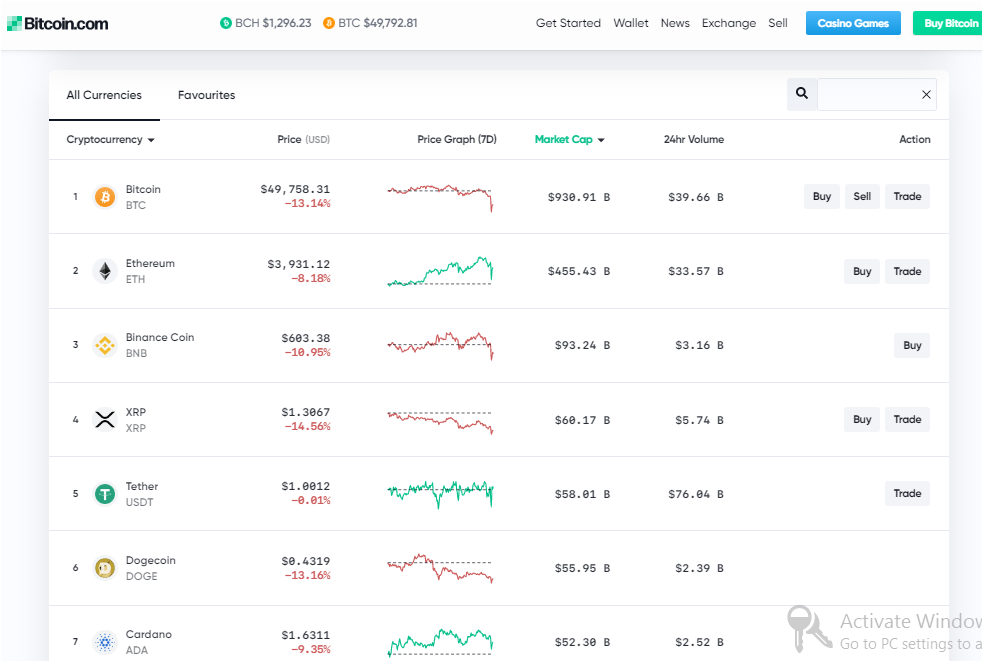Click the Casino Games button
983x662 pixels.
tap(853, 23)
